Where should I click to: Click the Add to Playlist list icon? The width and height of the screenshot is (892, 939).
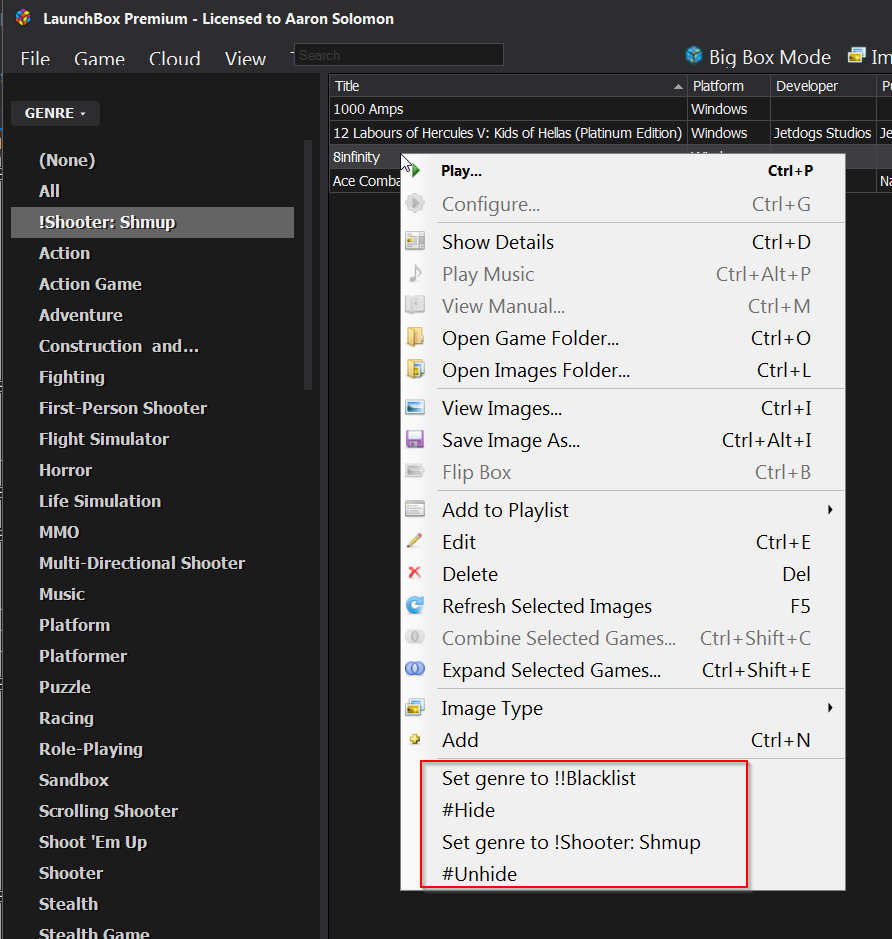point(415,509)
